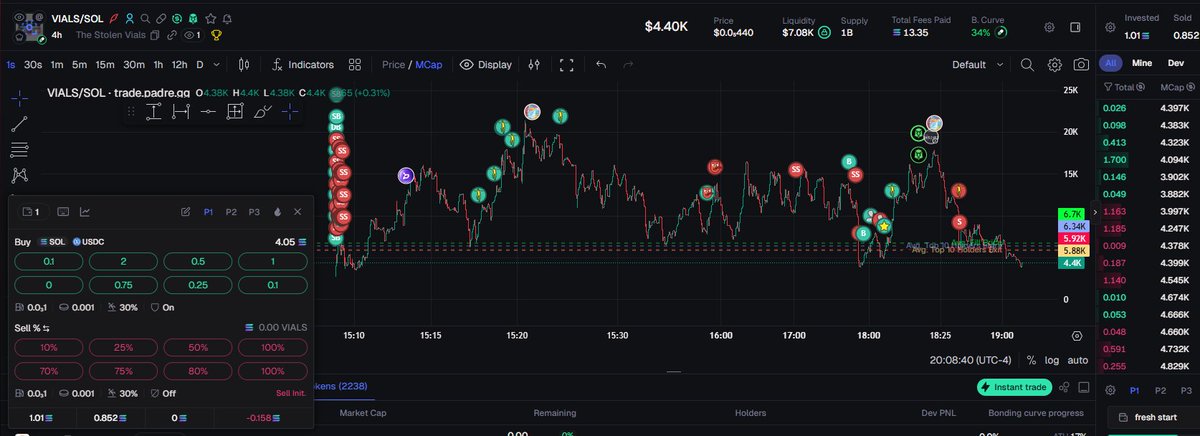Viewport: 1200px width, 436px height.
Task: Click the liquidity lock icon
Action: (x=825, y=32)
